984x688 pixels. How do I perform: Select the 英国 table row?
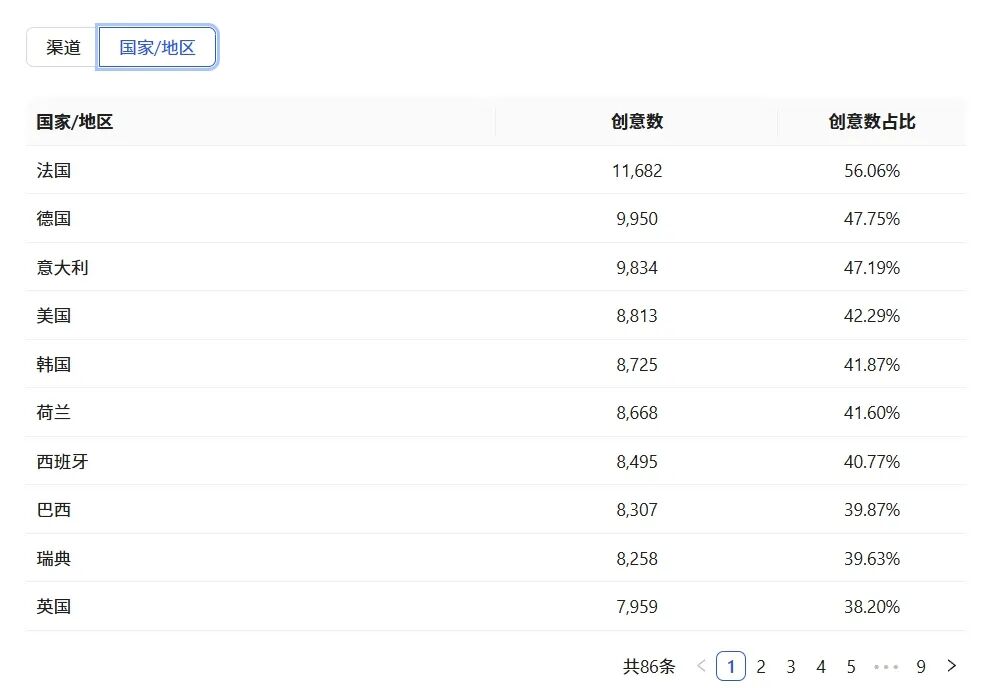(x=496, y=606)
